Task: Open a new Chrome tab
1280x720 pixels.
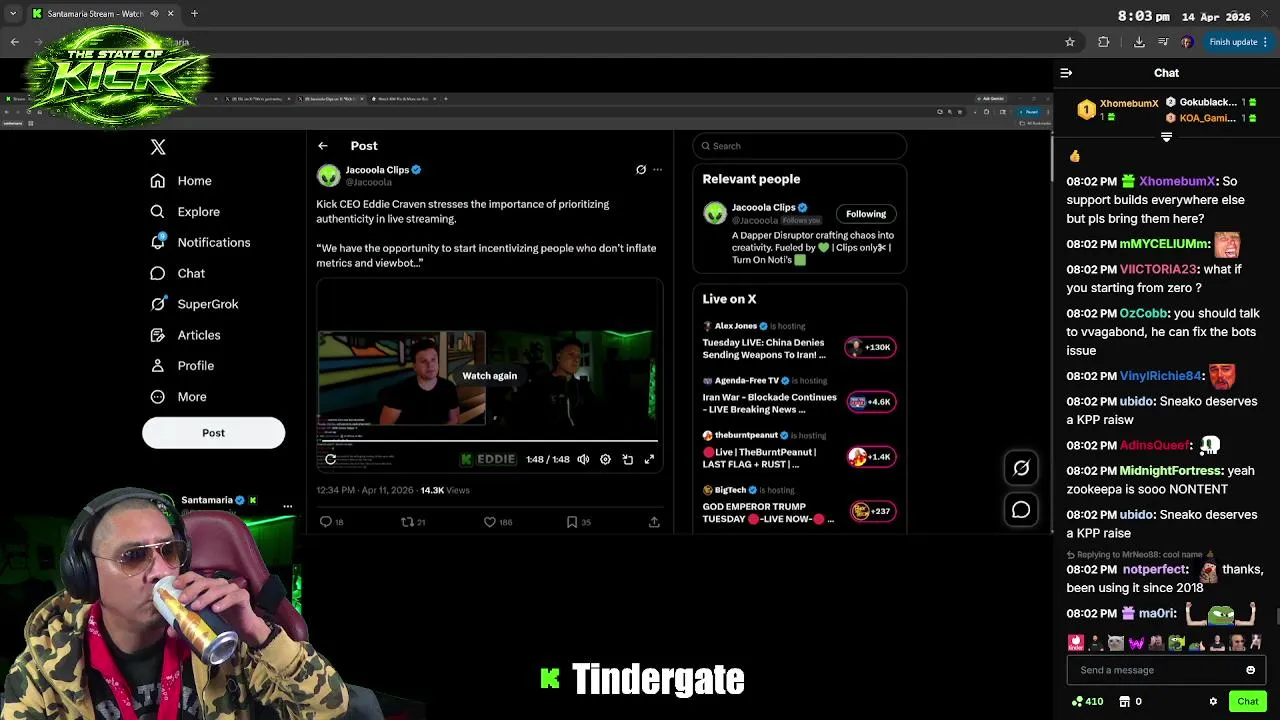Action: tap(194, 14)
